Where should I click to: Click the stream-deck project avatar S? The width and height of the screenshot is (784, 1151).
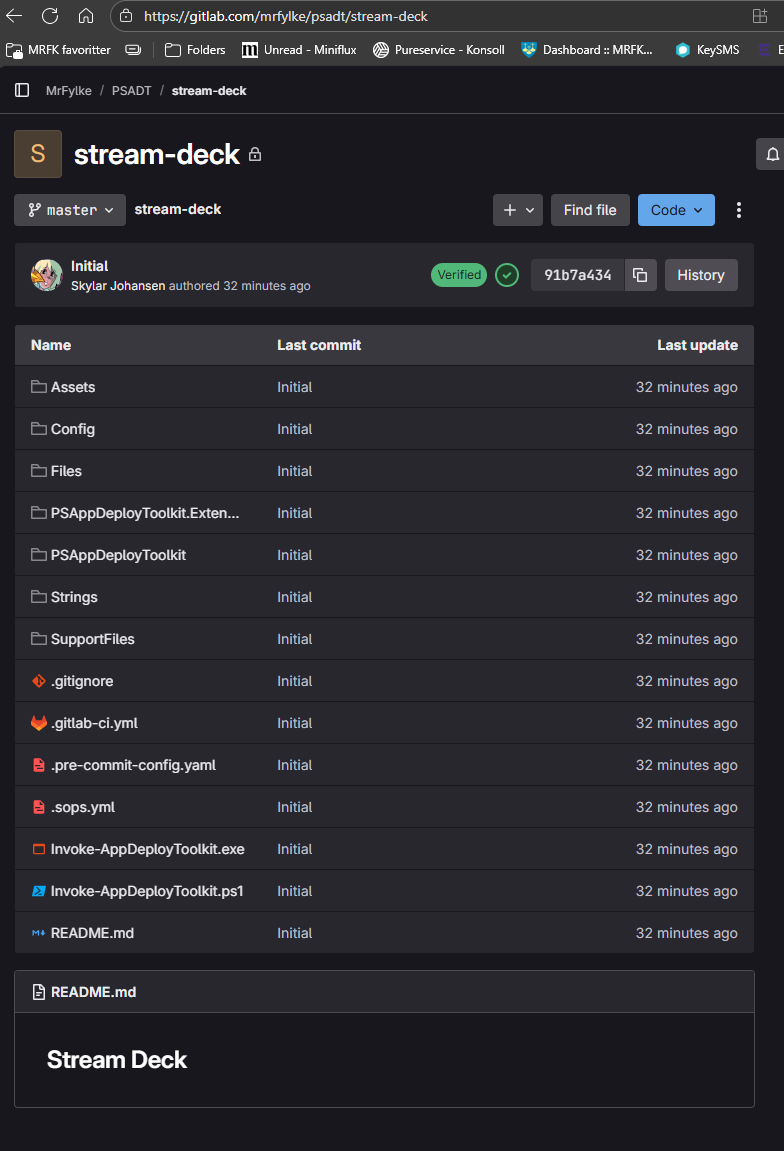tap(38, 154)
